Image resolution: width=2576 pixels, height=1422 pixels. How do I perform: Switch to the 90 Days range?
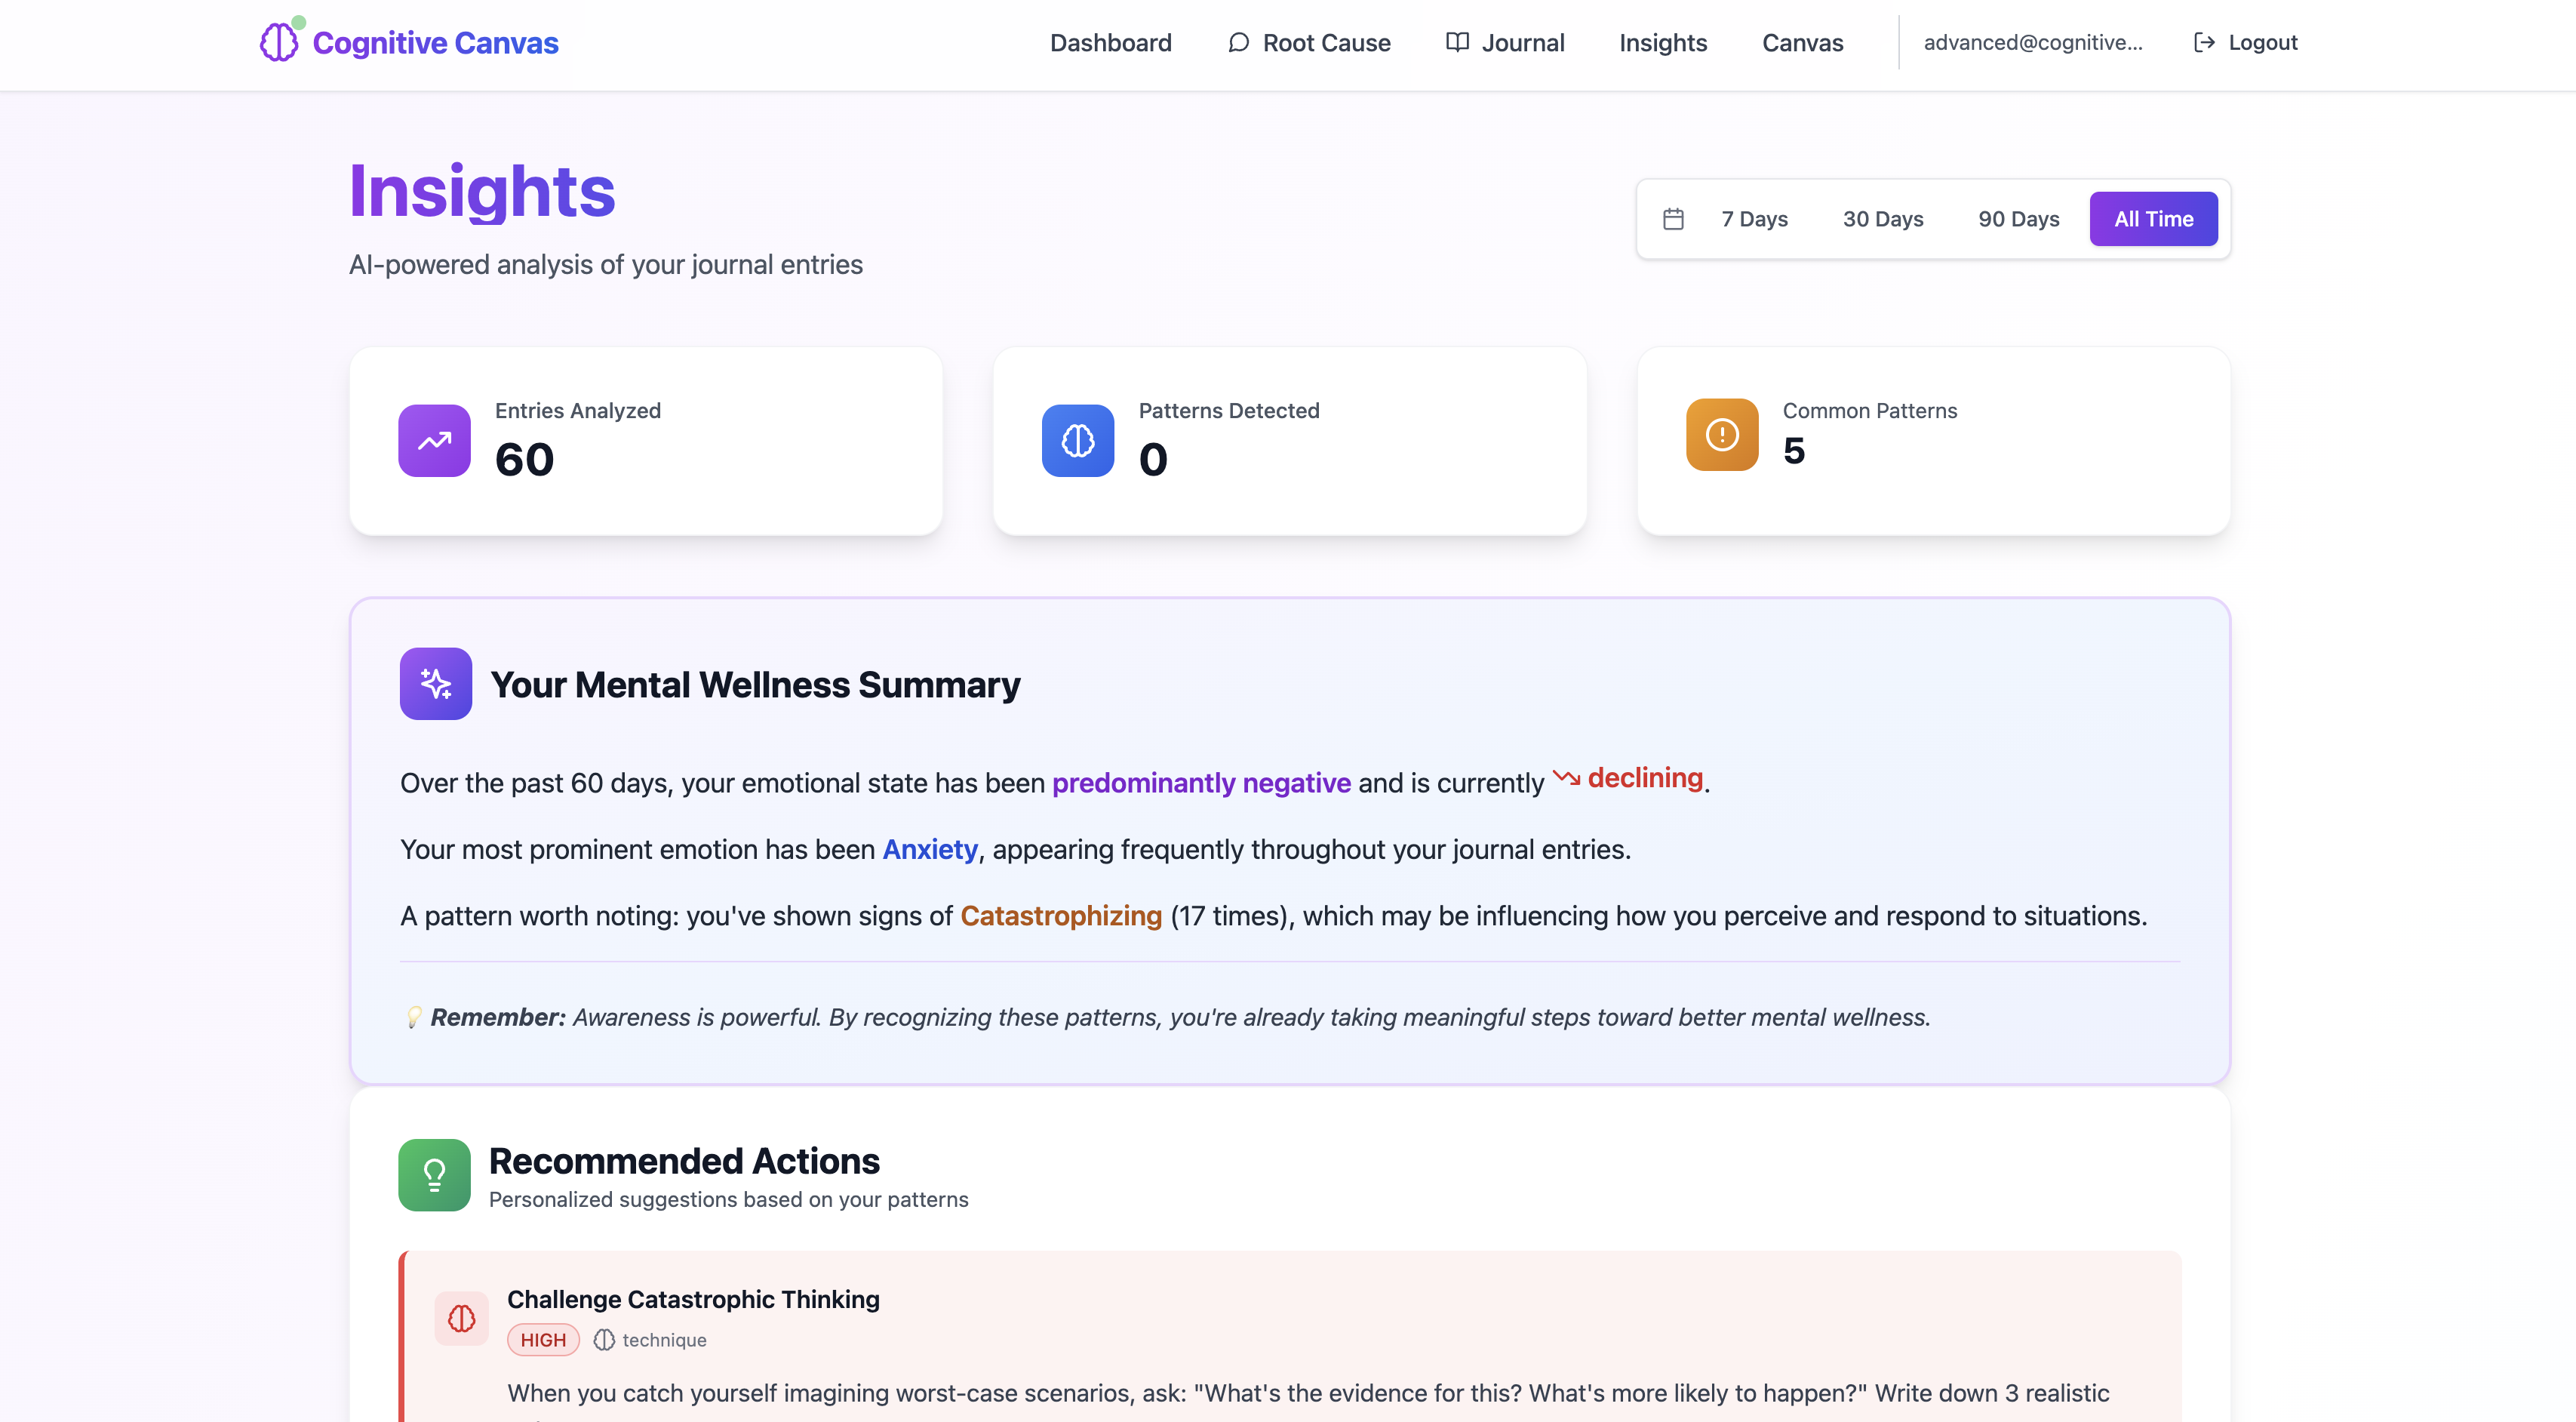[x=2018, y=219]
